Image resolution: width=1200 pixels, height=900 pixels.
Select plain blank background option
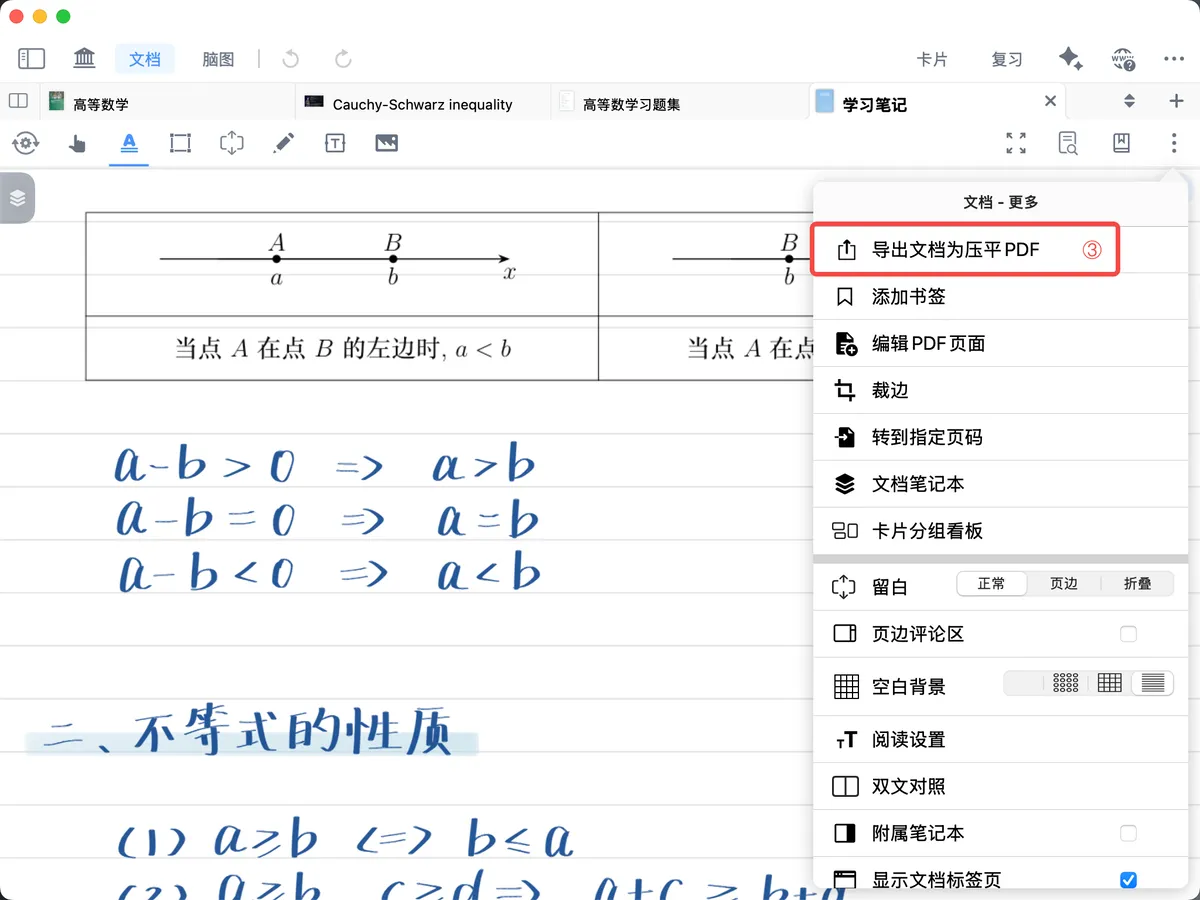1023,683
